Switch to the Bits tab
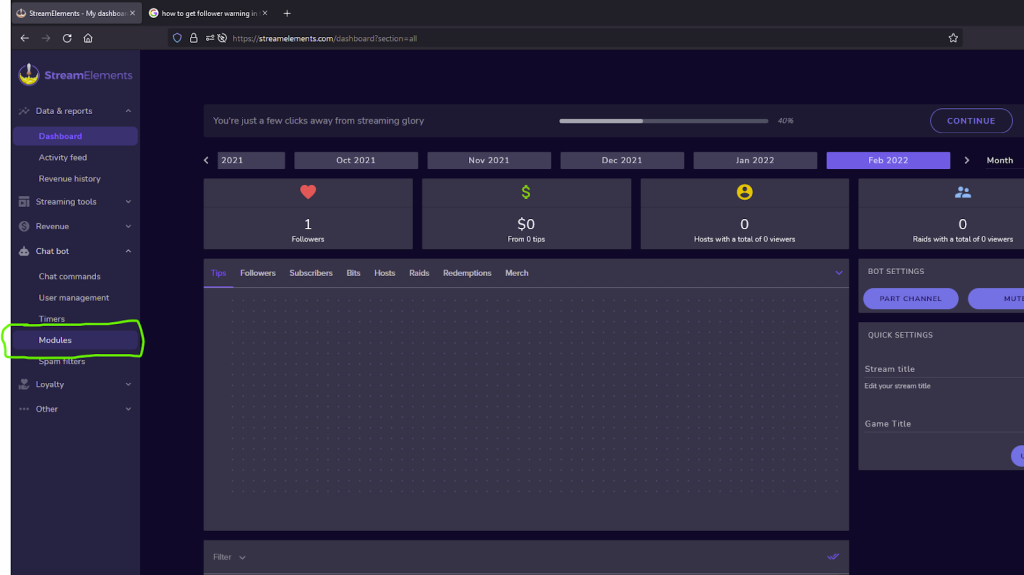The height and width of the screenshot is (575, 1024). pyautogui.click(x=353, y=273)
